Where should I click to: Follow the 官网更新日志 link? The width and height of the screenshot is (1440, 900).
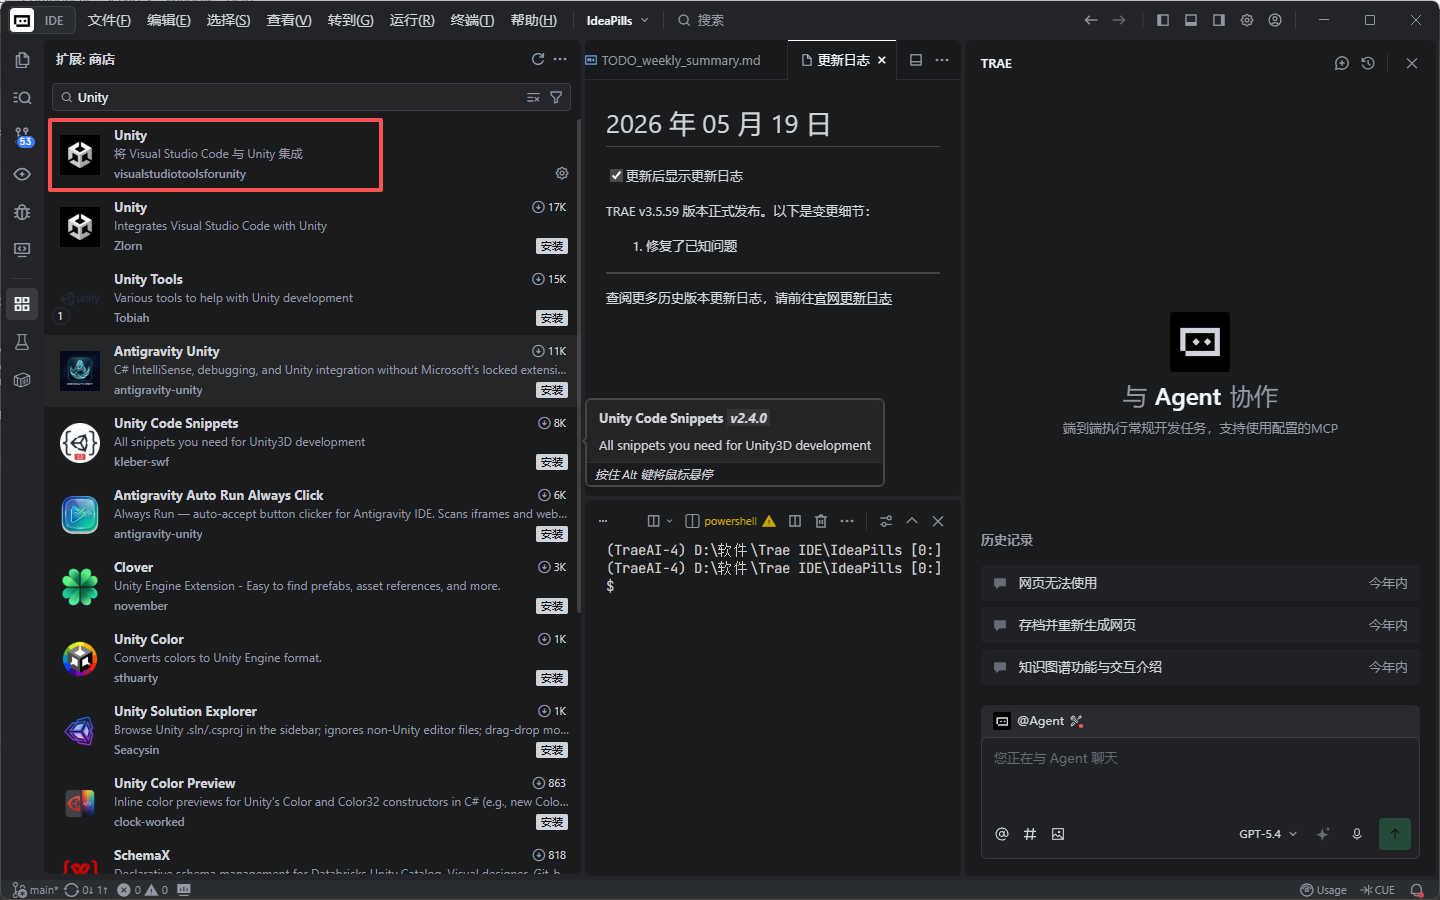coord(853,298)
